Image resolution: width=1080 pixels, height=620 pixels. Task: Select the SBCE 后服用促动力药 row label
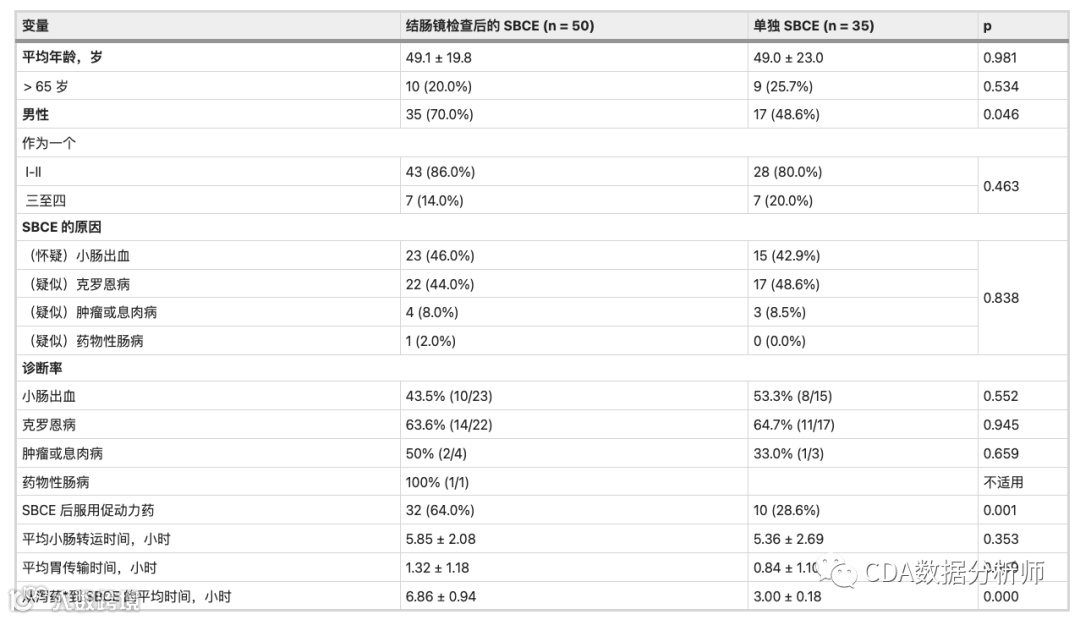[88, 510]
